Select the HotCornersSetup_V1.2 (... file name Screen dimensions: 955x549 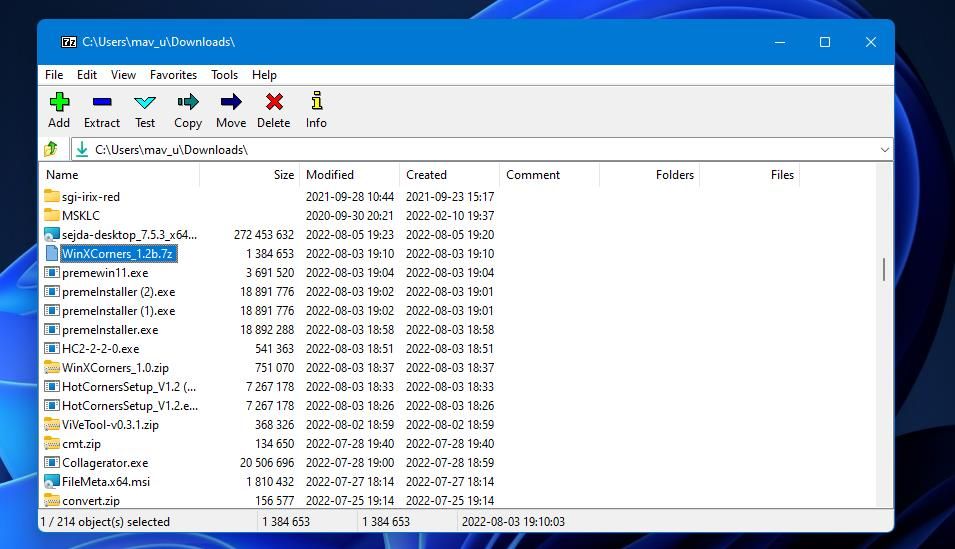click(x=129, y=386)
